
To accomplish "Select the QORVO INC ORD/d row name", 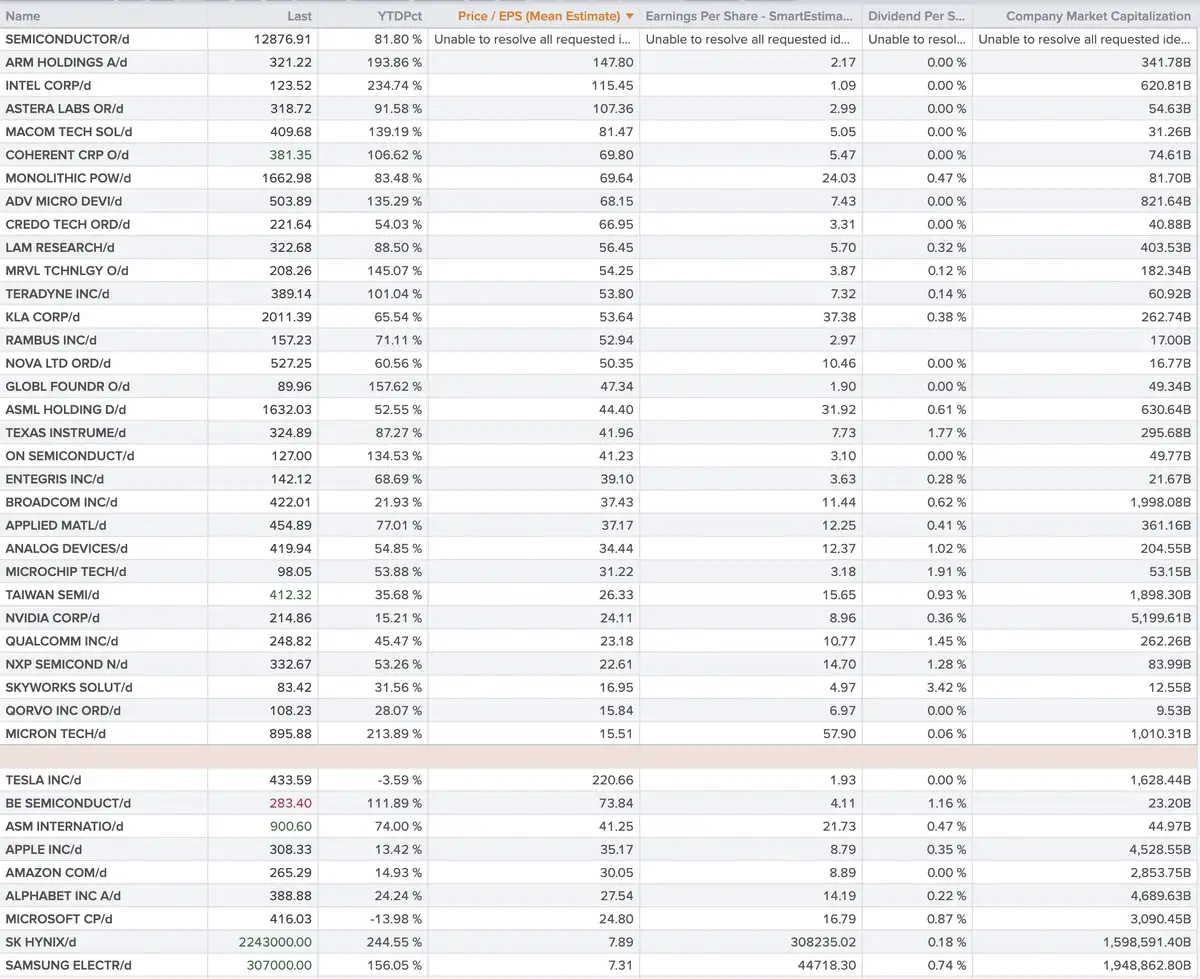I will tap(63, 711).
